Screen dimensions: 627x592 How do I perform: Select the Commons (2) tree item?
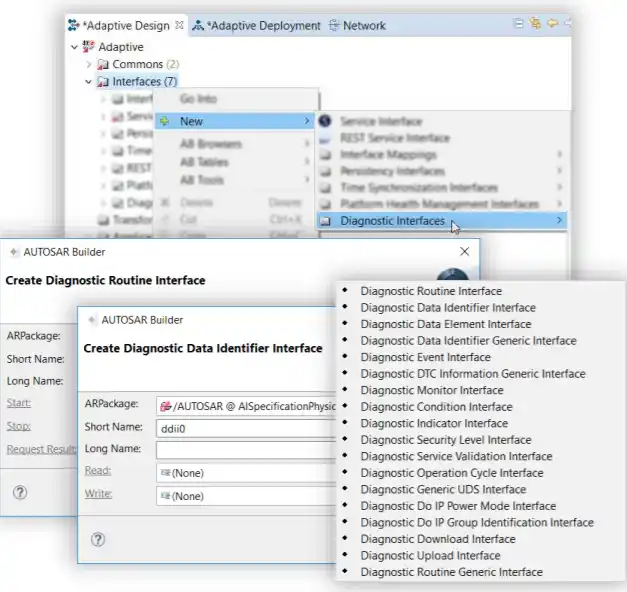146,64
